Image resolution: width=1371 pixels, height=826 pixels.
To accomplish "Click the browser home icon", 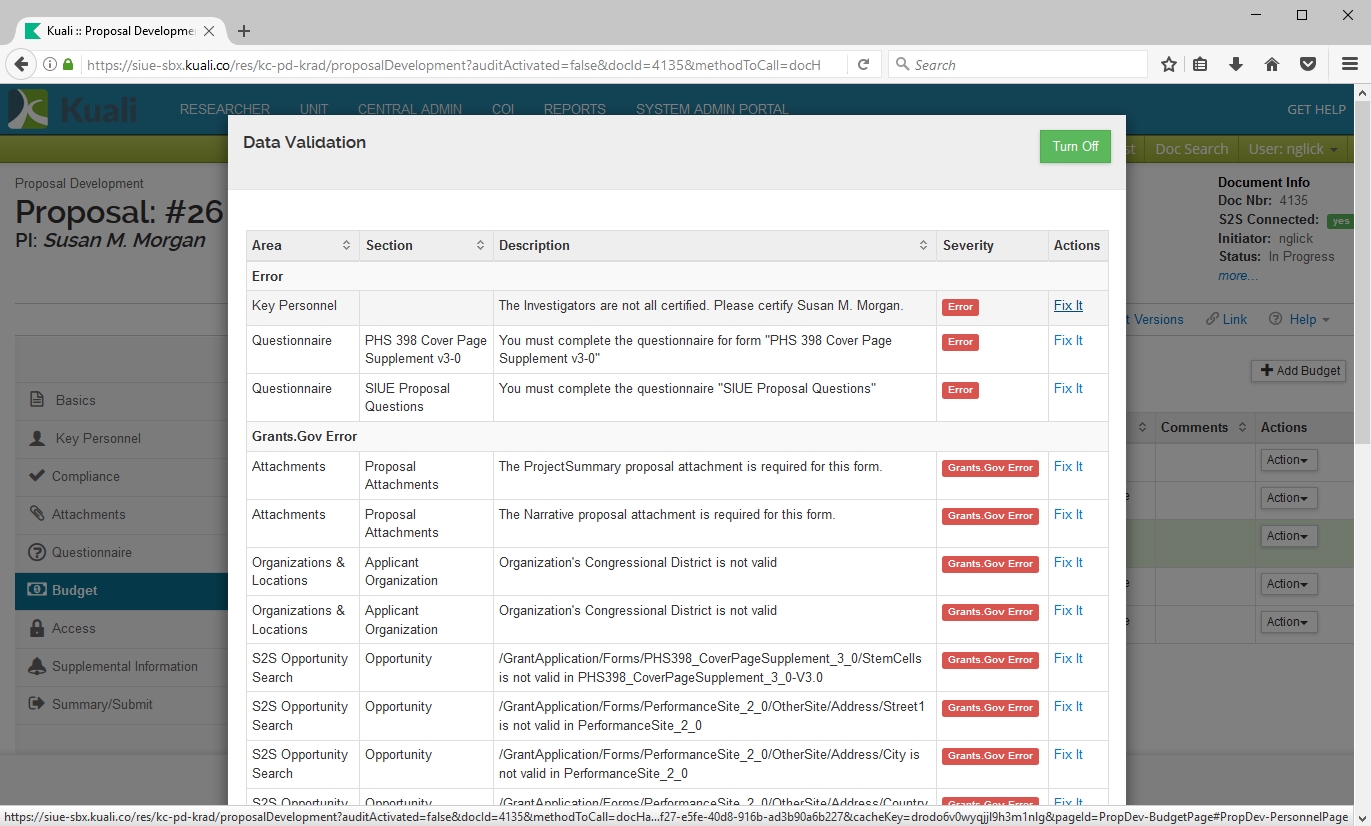I will pyautogui.click(x=1272, y=65).
